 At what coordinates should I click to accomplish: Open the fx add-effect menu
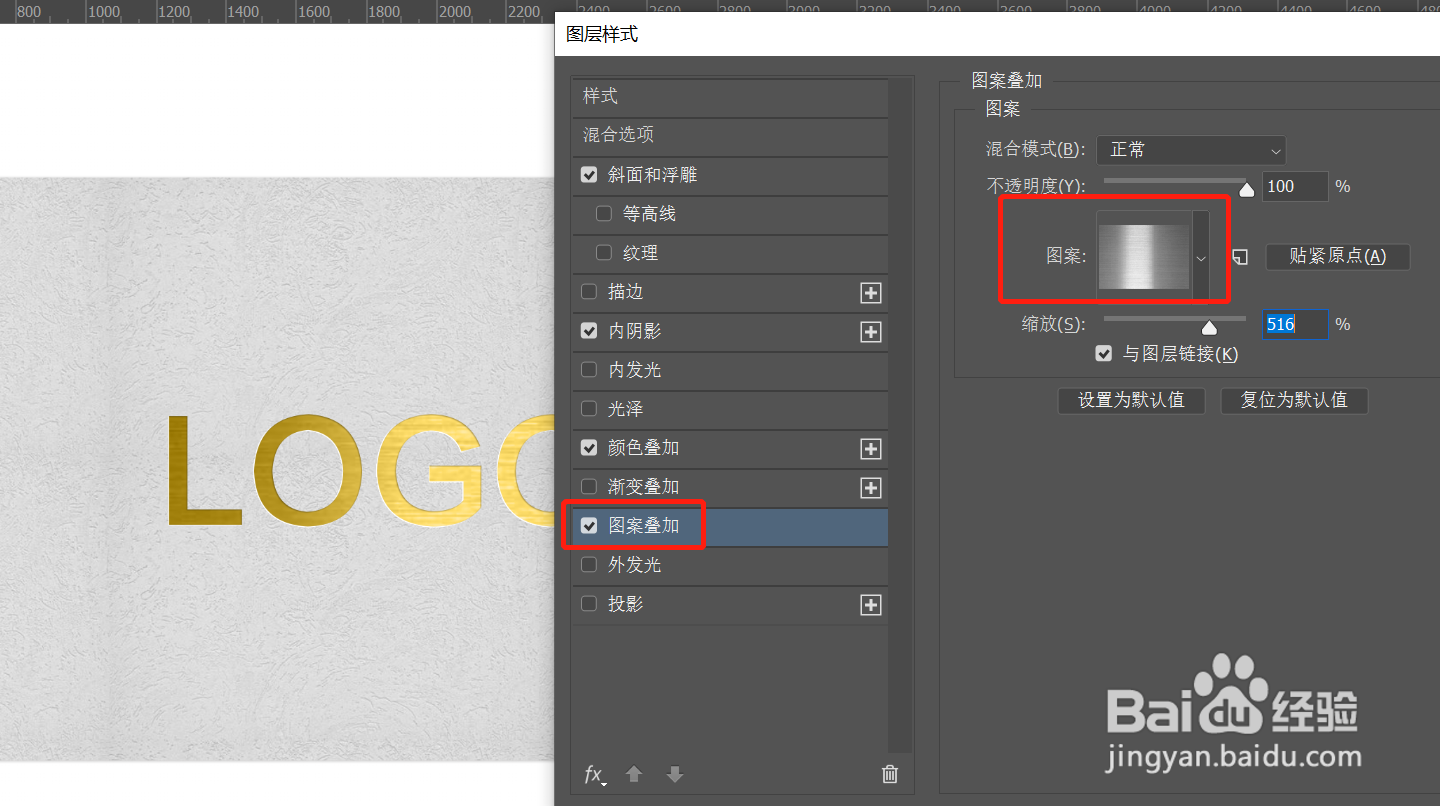point(595,774)
